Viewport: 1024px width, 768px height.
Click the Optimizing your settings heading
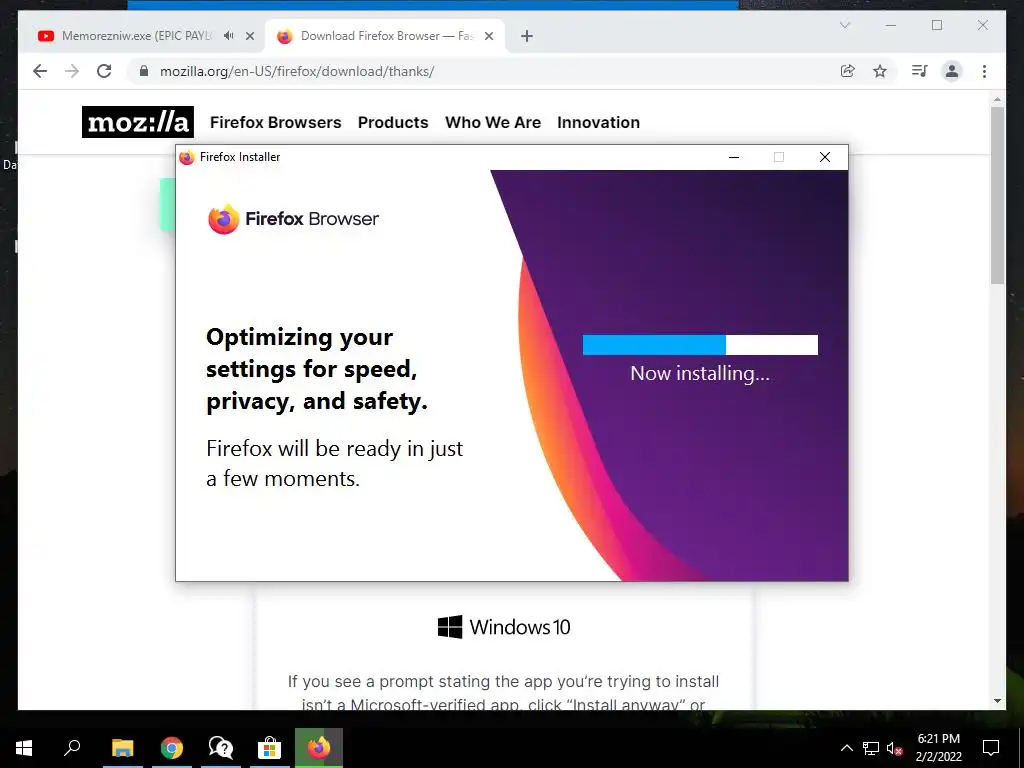coord(317,369)
